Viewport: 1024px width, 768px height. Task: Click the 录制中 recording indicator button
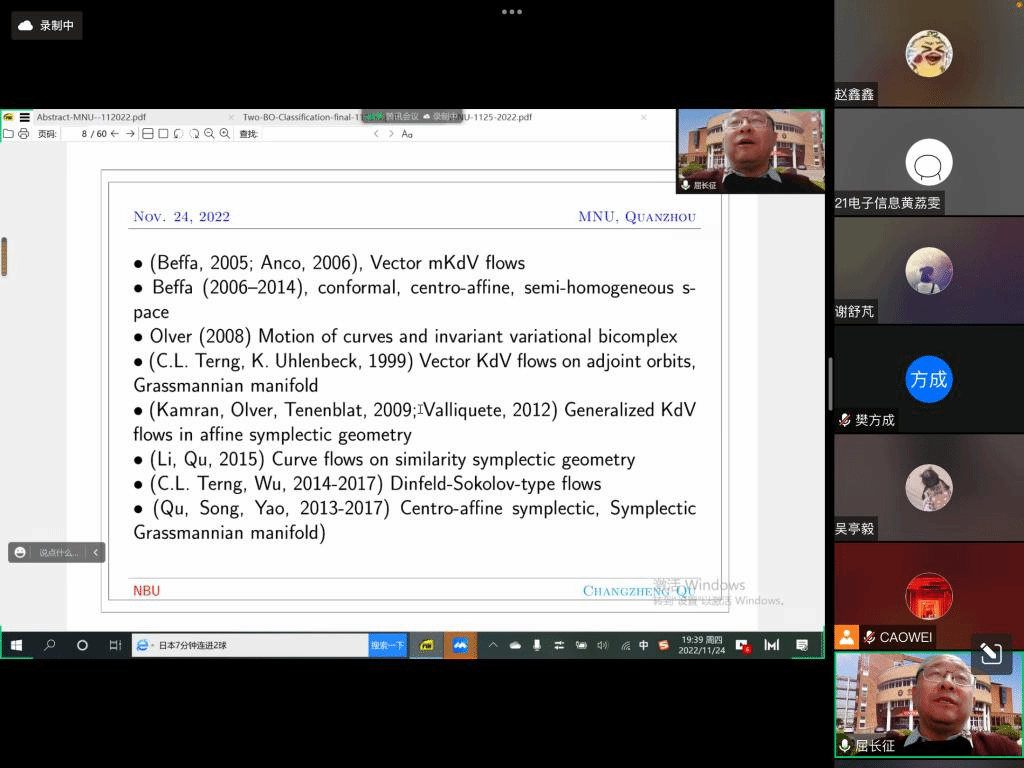(47, 25)
